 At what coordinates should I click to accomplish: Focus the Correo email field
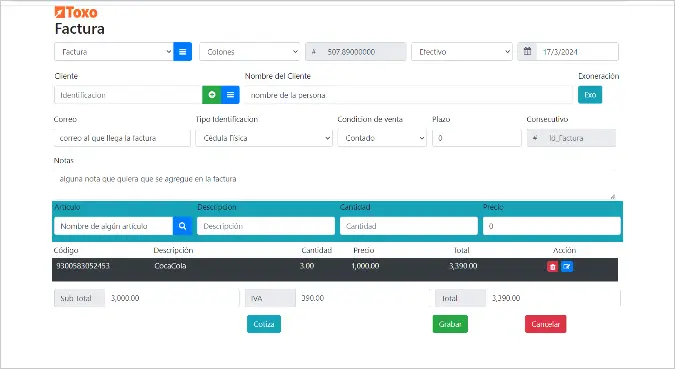click(x=122, y=138)
